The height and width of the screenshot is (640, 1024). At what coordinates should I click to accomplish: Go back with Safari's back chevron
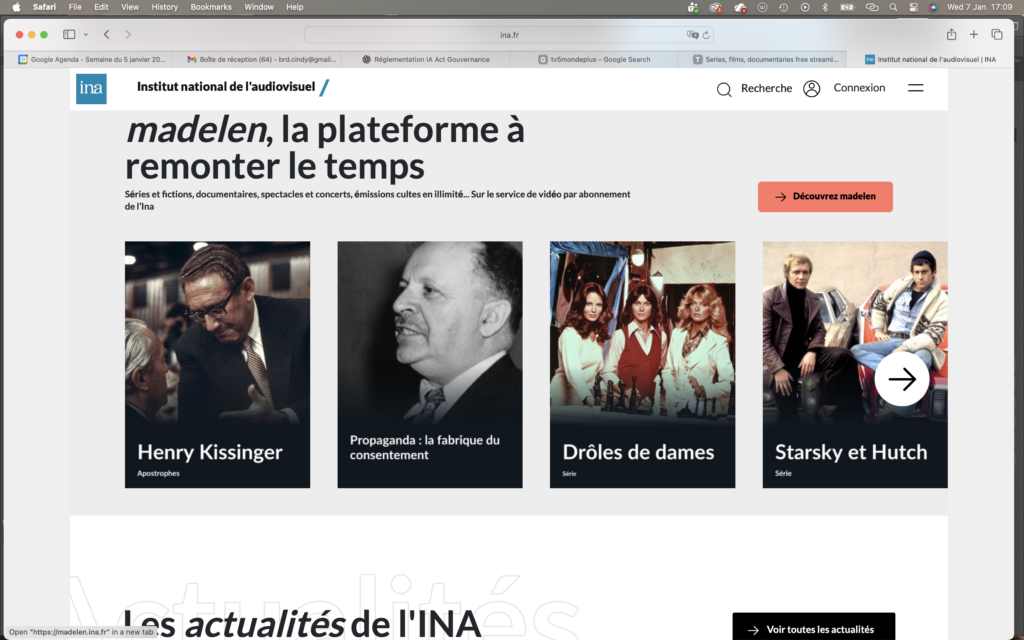click(x=106, y=35)
